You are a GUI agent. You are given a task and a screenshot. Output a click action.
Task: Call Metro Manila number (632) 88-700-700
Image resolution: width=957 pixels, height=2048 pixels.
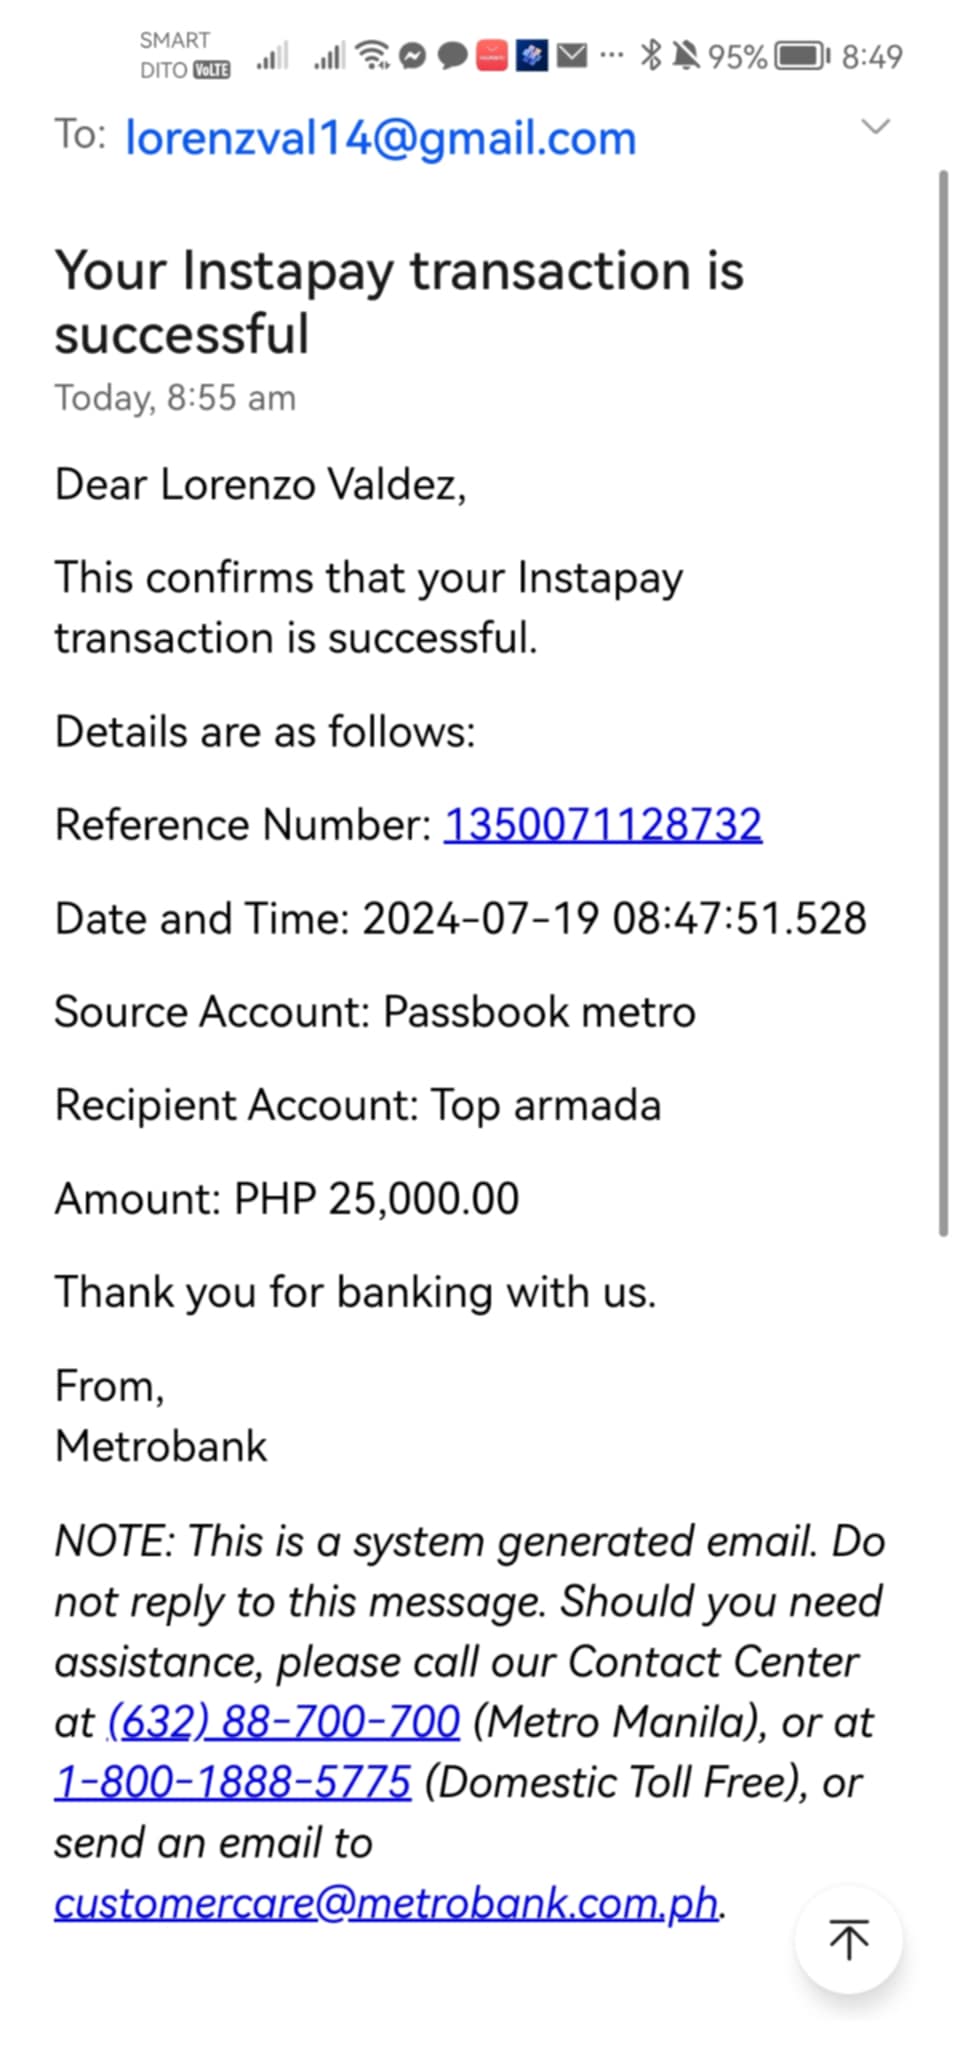pos(284,1722)
